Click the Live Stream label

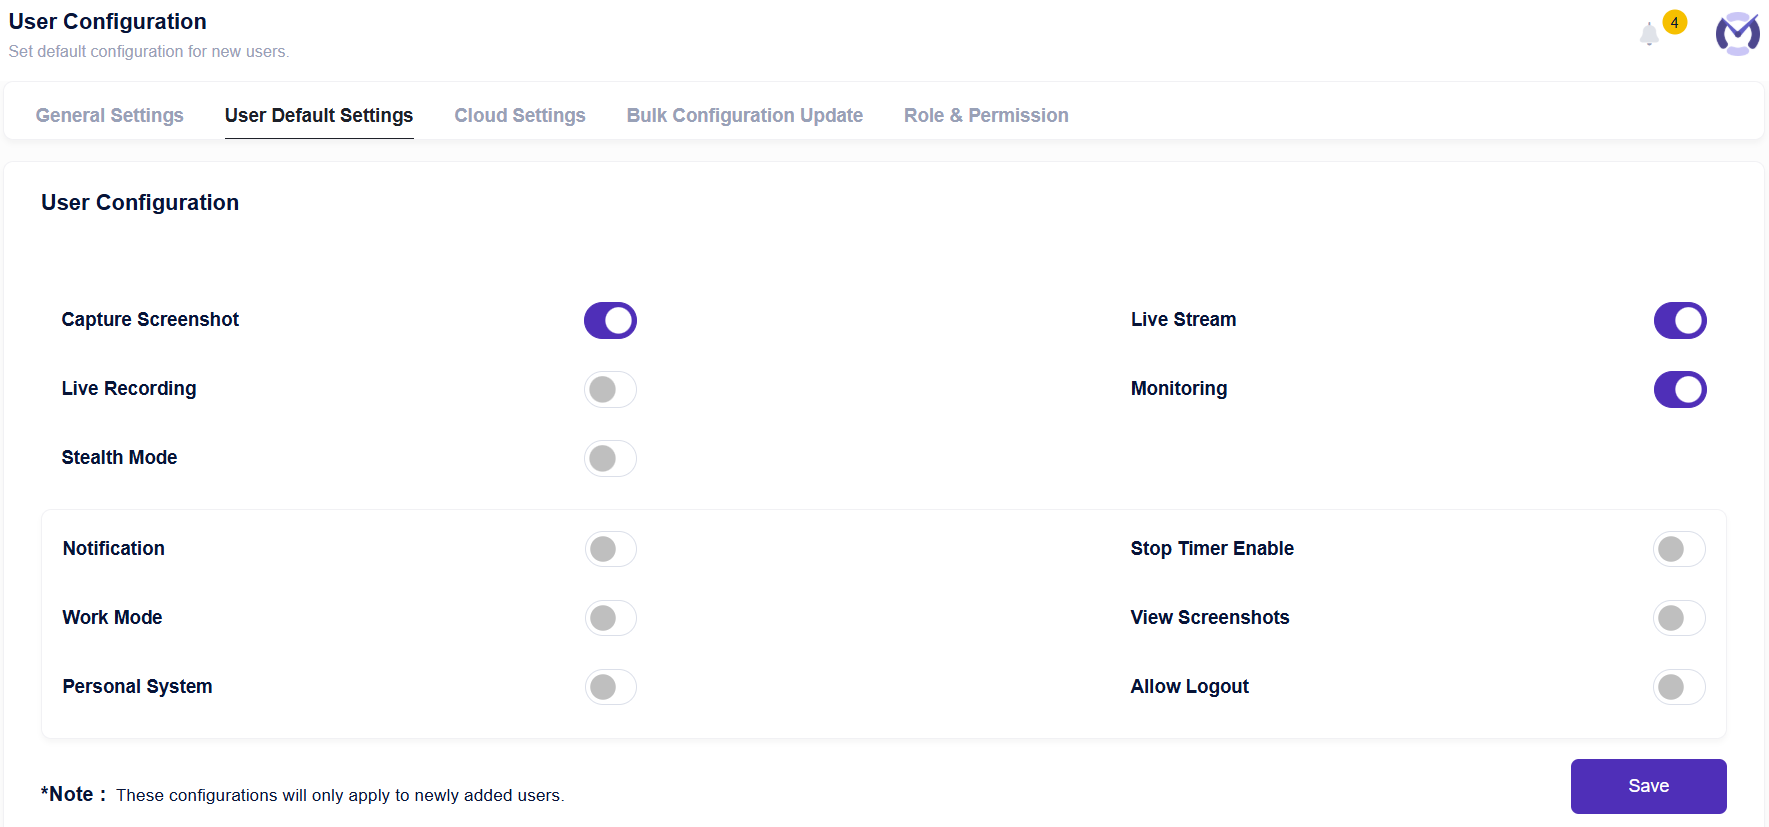[1183, 320]
